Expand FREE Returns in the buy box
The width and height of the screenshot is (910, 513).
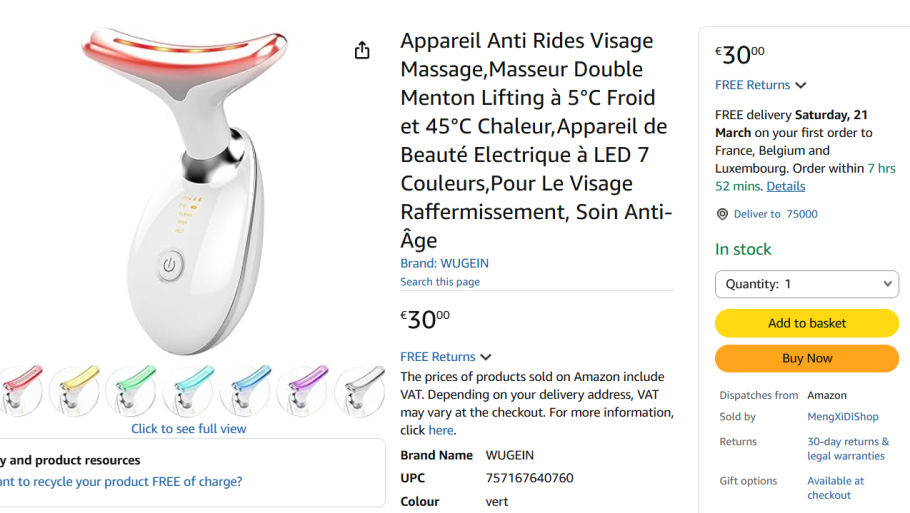[x=761, y=85]
